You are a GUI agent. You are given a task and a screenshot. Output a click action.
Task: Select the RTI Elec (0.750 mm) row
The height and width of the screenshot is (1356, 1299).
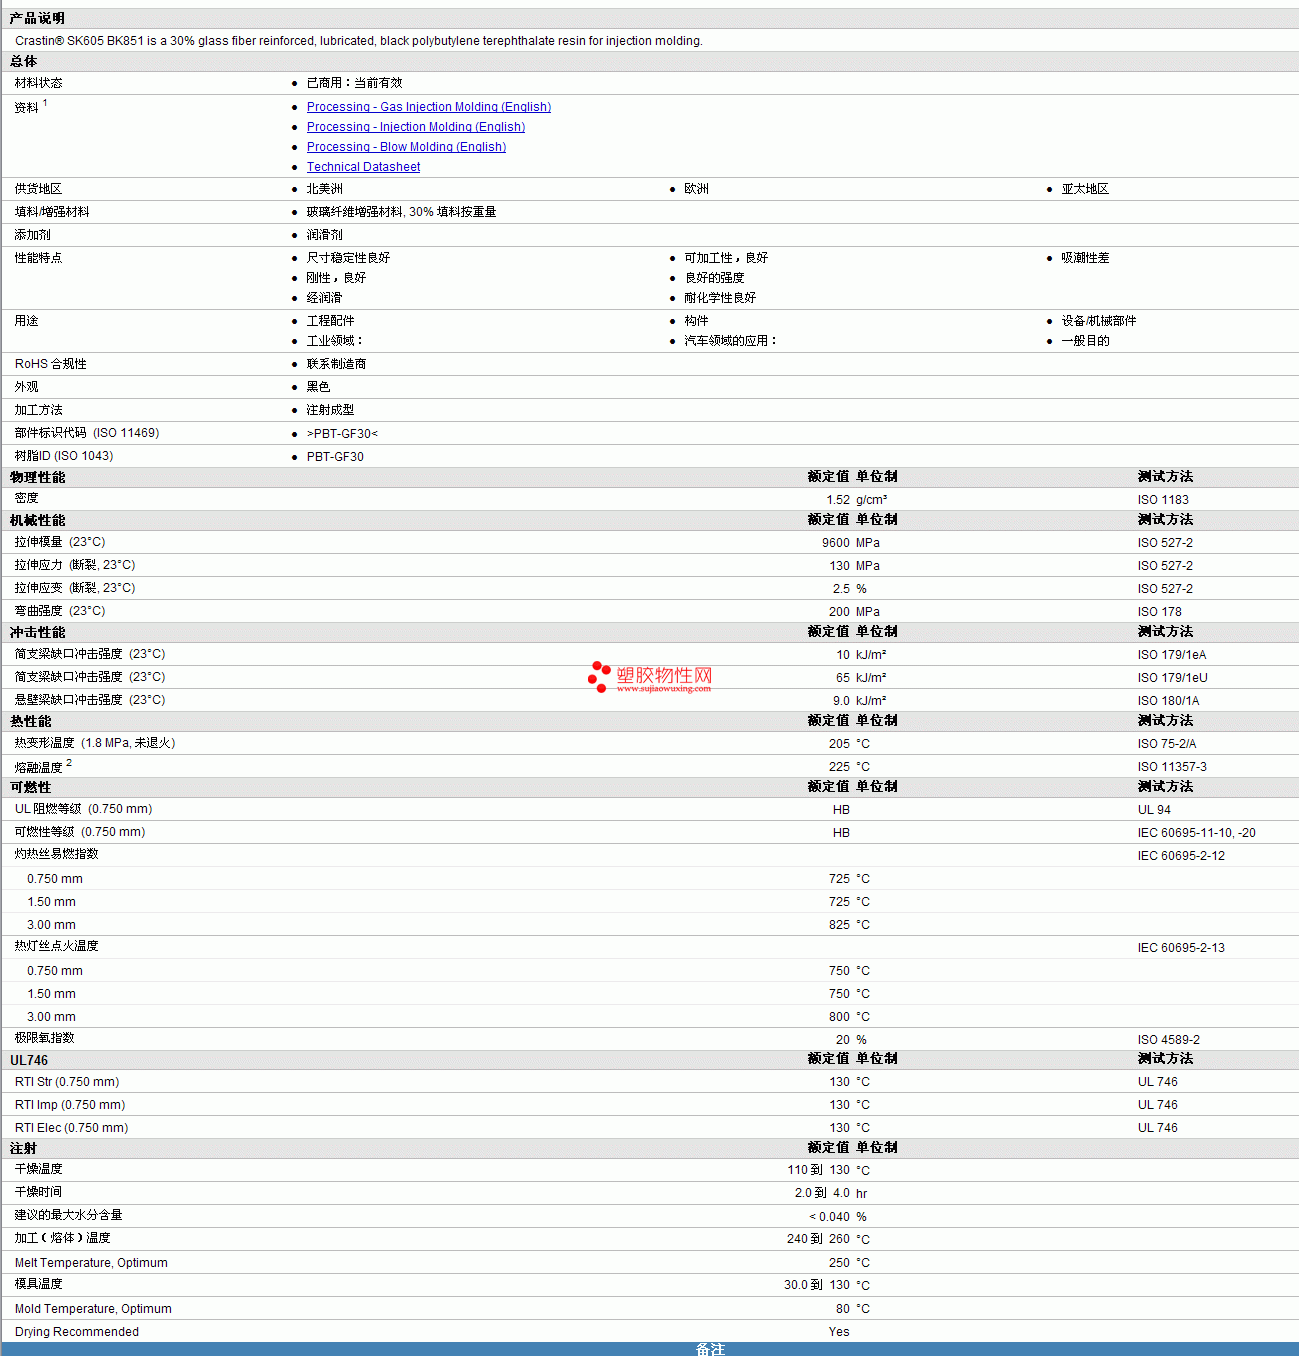coord(650,1128)
